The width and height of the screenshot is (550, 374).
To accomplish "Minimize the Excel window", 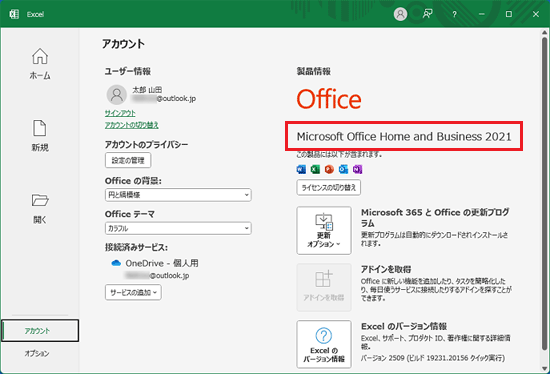I will click(482, 14).
